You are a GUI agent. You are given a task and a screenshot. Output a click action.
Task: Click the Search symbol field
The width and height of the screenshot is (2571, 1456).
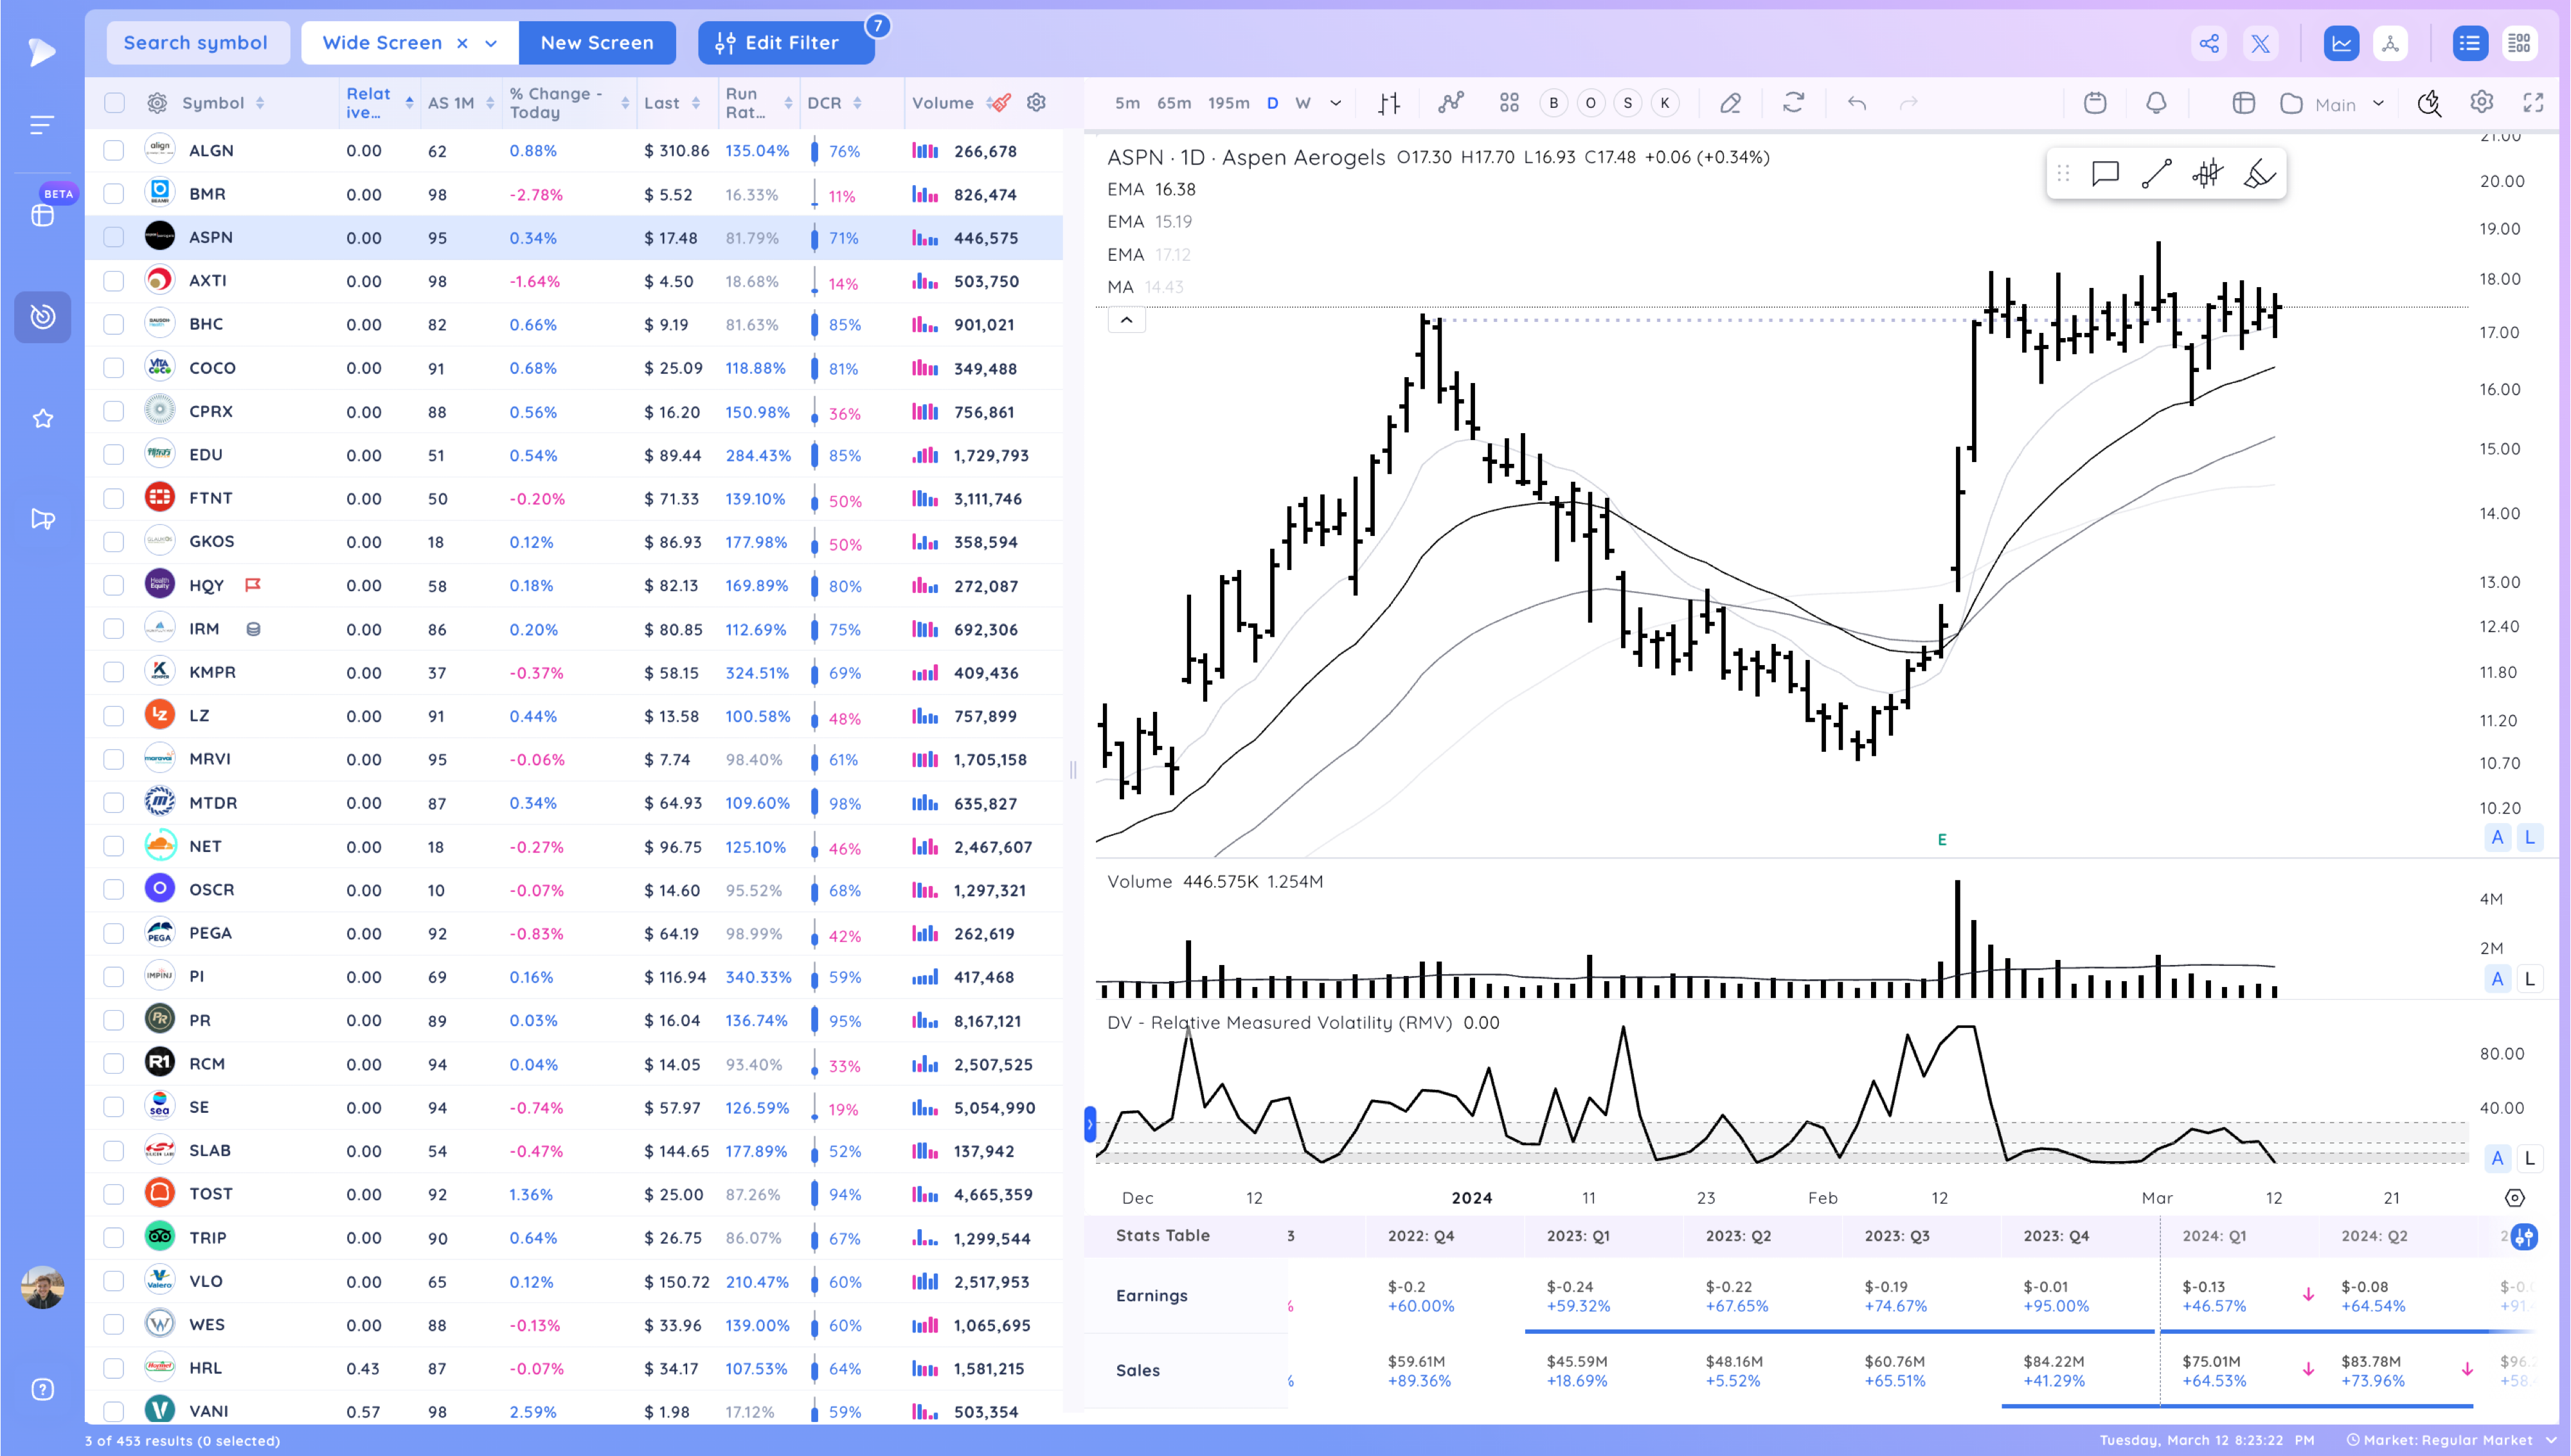click(197, 43)
